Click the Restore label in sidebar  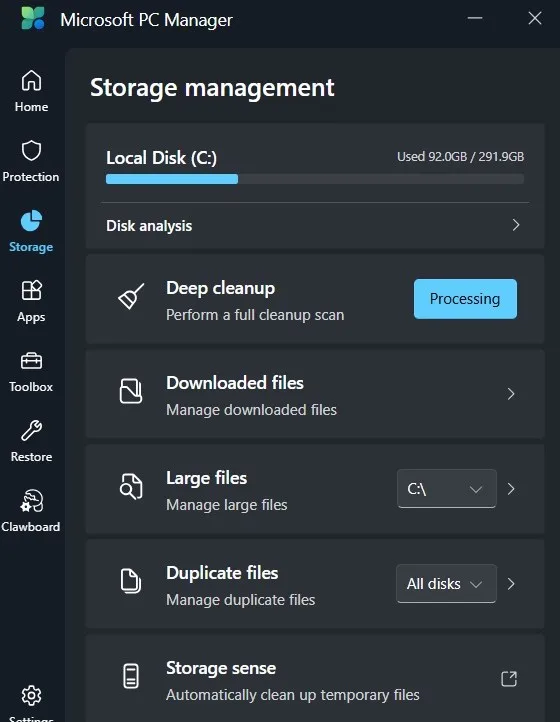[31, 457]
